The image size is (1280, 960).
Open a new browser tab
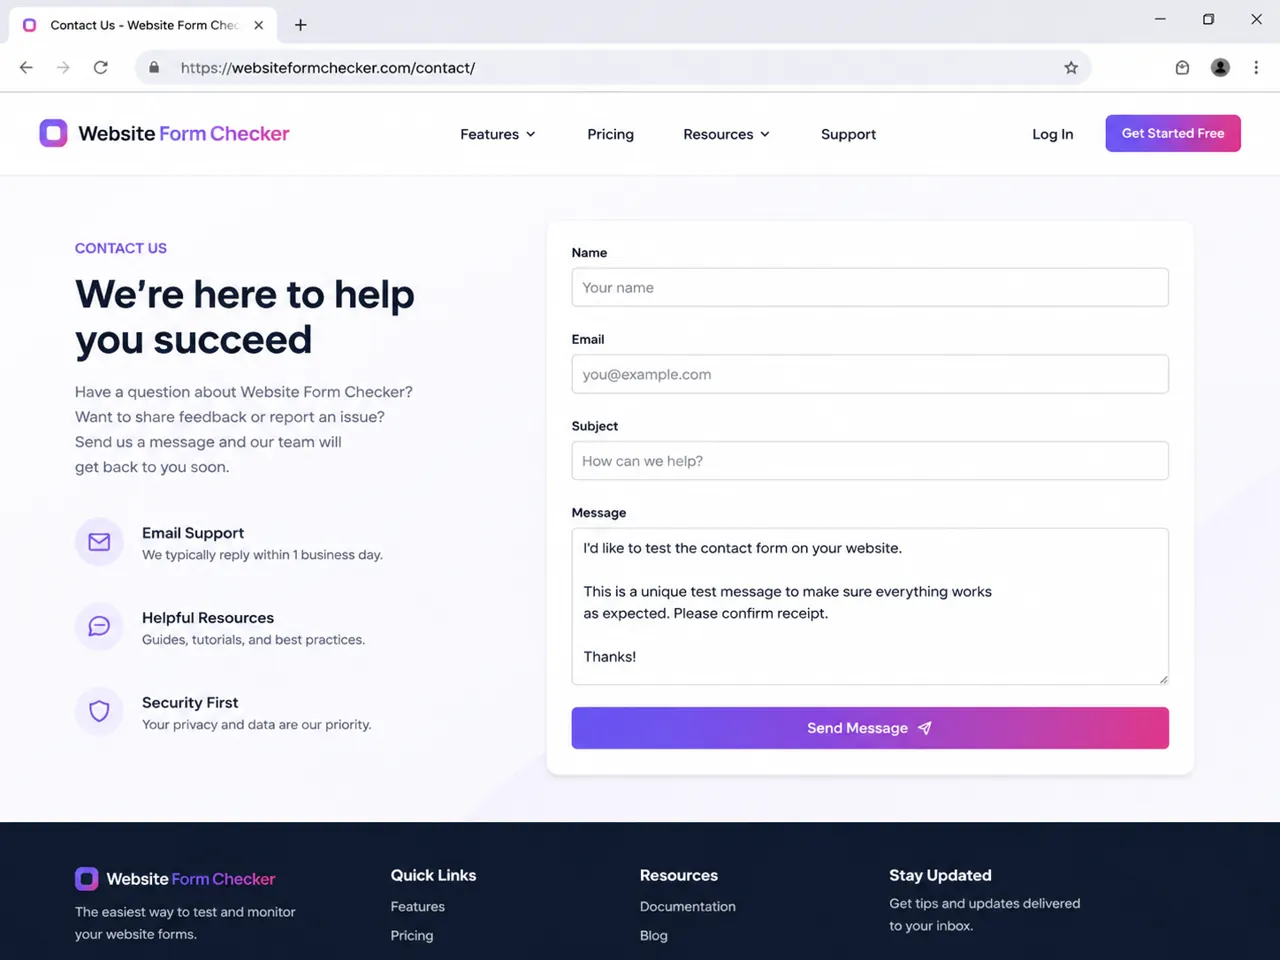coord(300,25)
